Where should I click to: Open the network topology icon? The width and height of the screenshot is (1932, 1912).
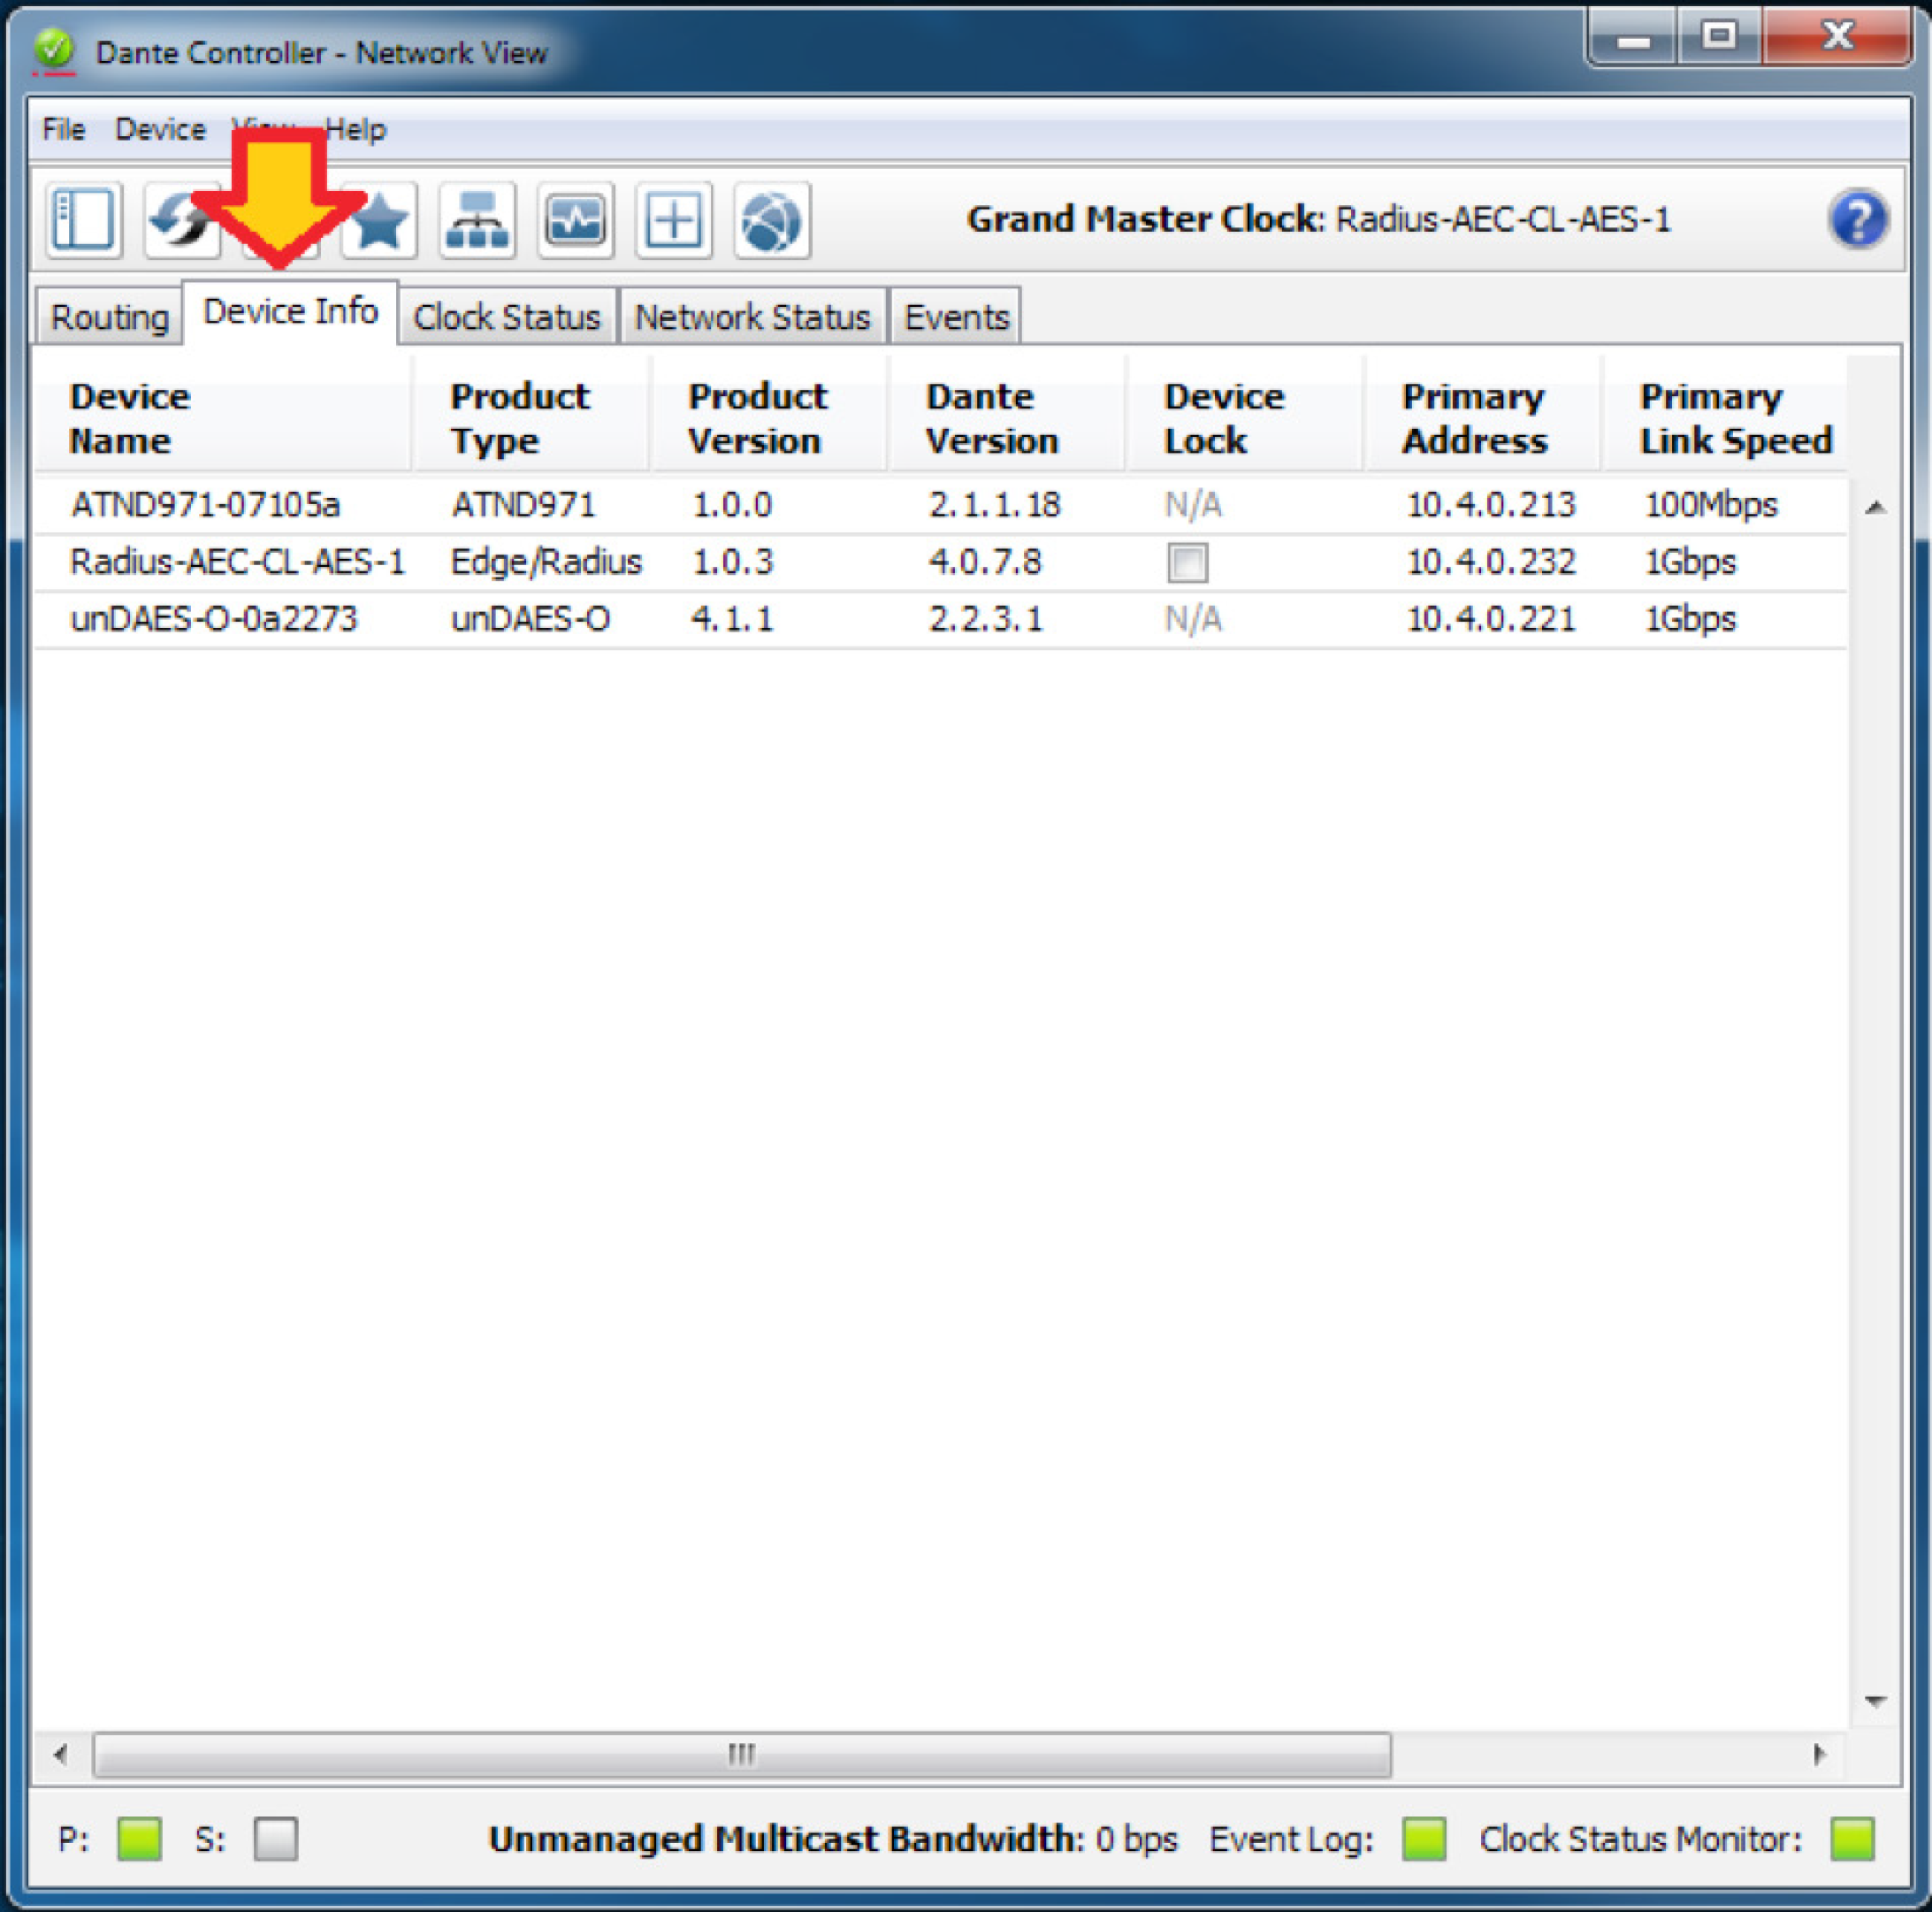tap(477, 220)
